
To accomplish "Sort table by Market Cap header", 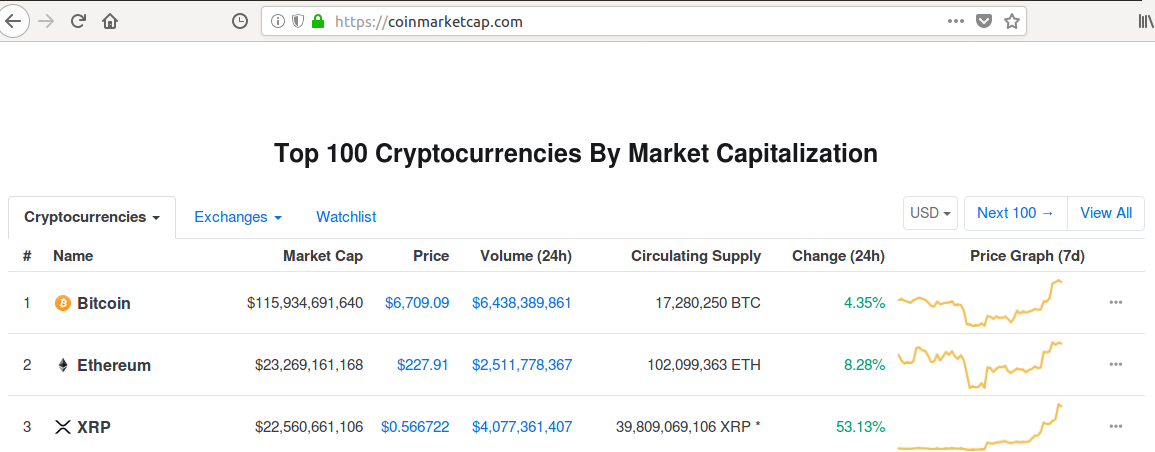I will [323, 256].
